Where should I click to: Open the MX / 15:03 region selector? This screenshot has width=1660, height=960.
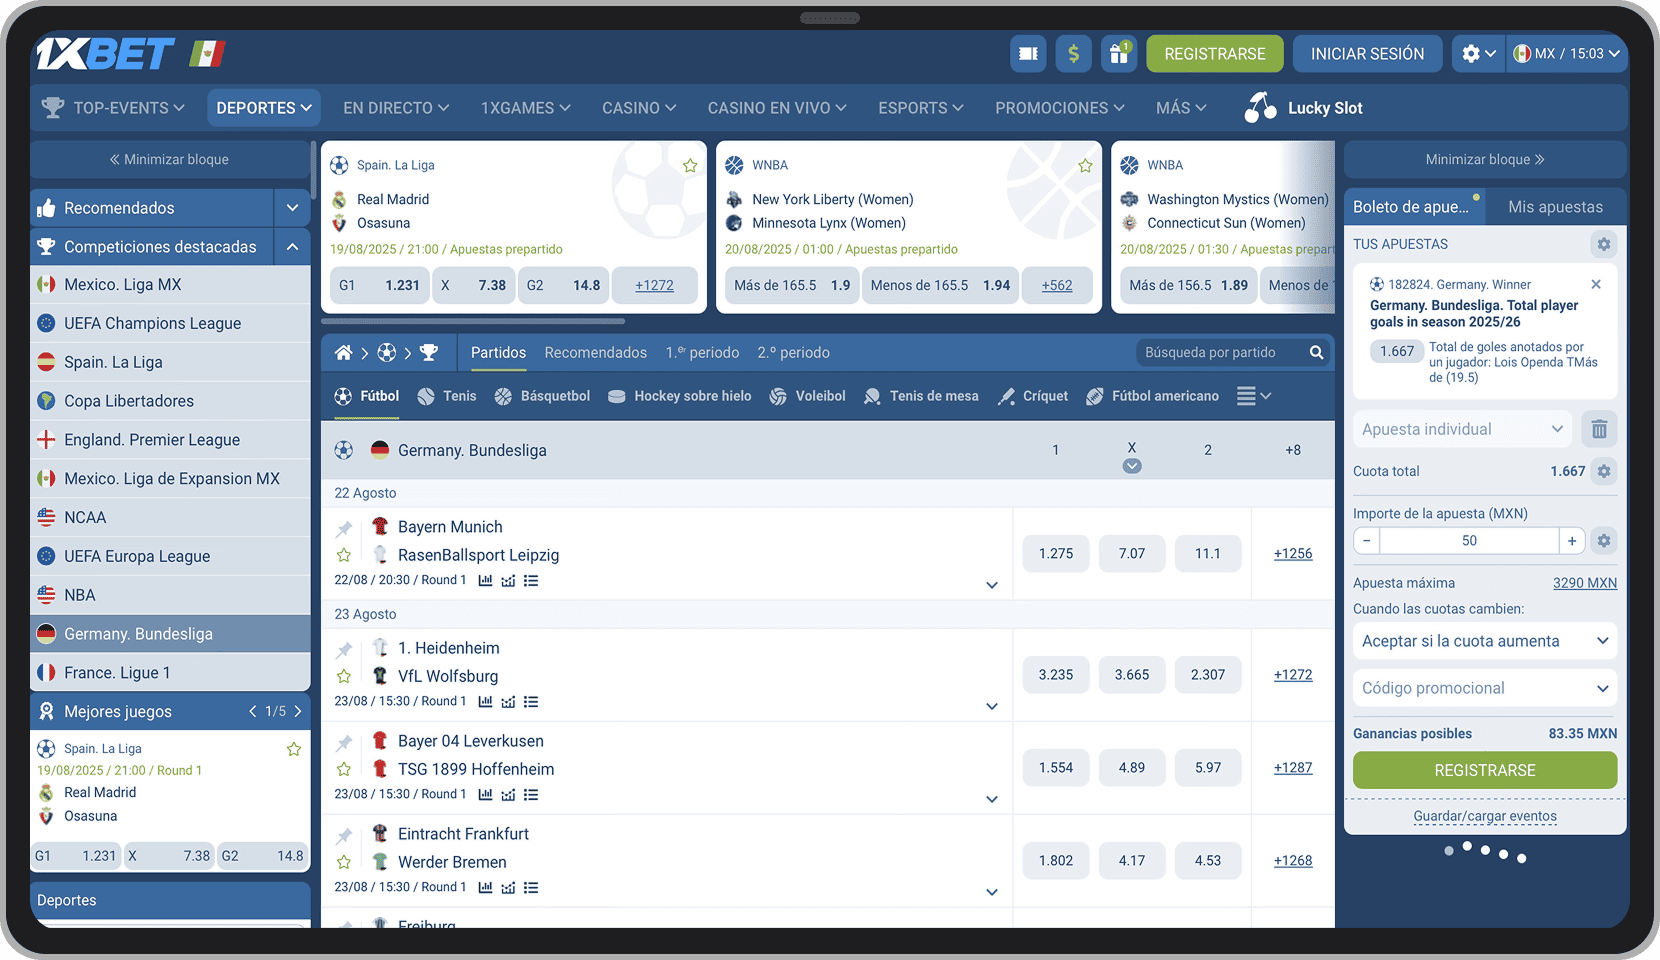coord(1566,54)
